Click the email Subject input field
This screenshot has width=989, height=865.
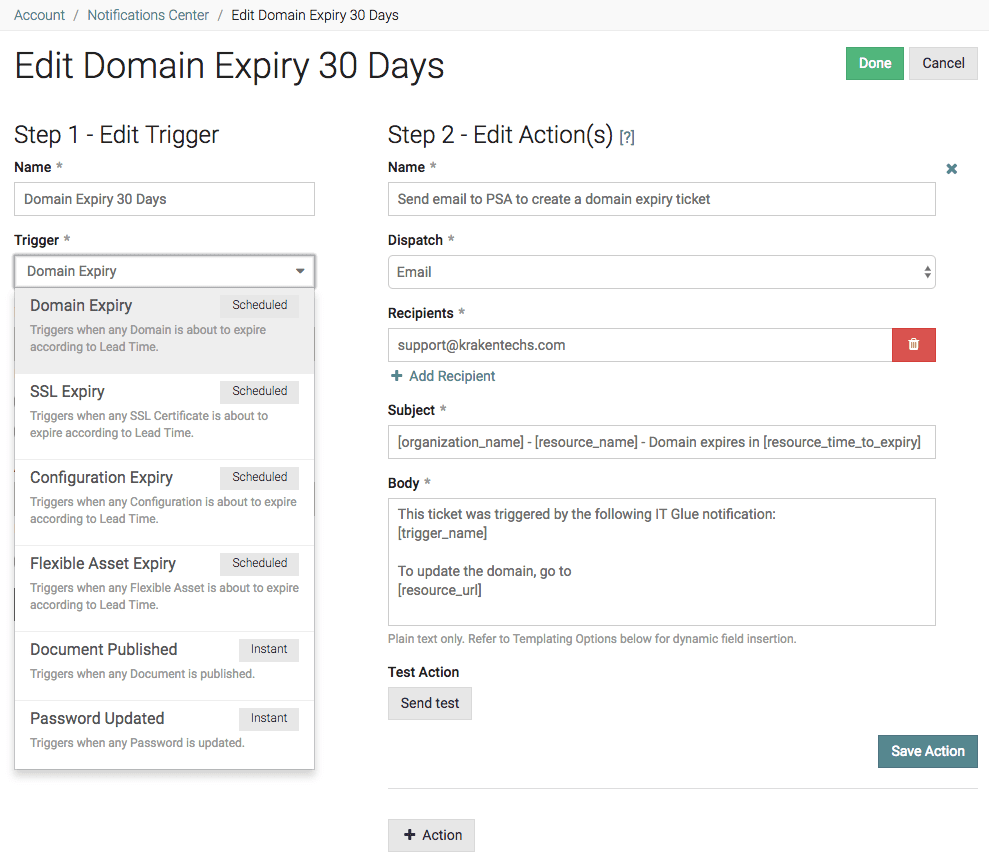pyautogui.click(x=661, y=442)
